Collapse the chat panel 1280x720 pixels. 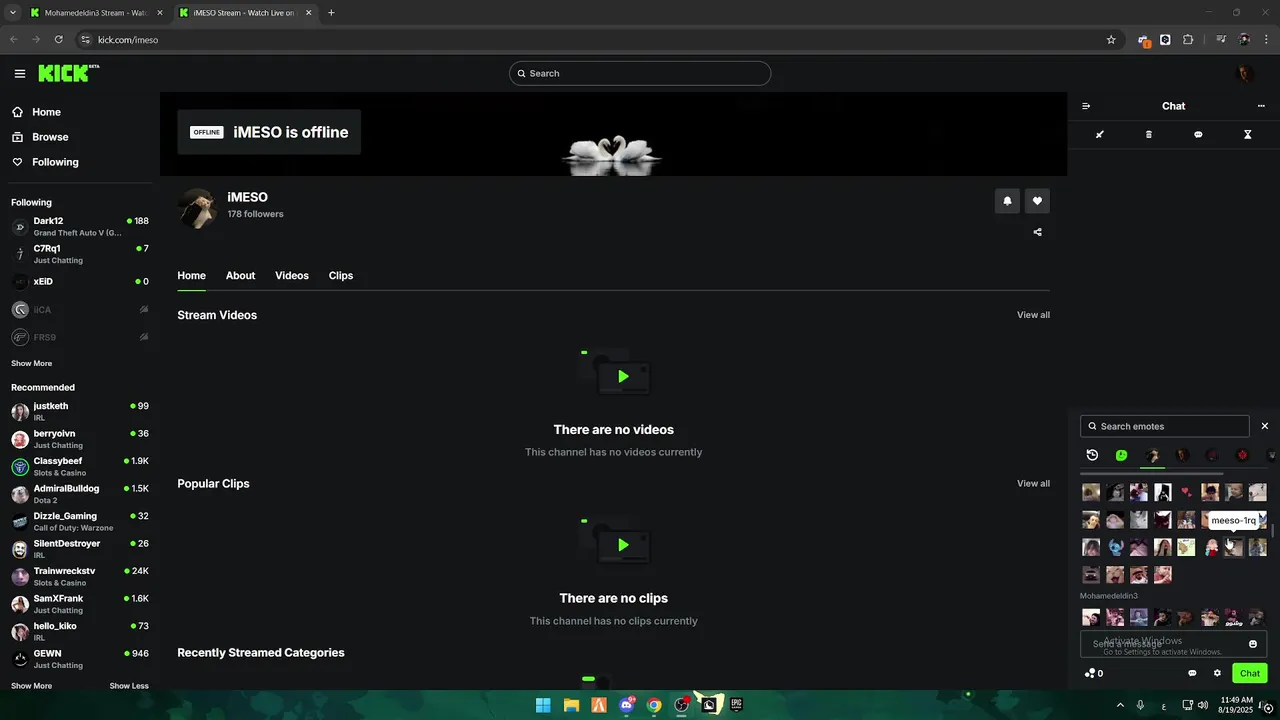1086,106
